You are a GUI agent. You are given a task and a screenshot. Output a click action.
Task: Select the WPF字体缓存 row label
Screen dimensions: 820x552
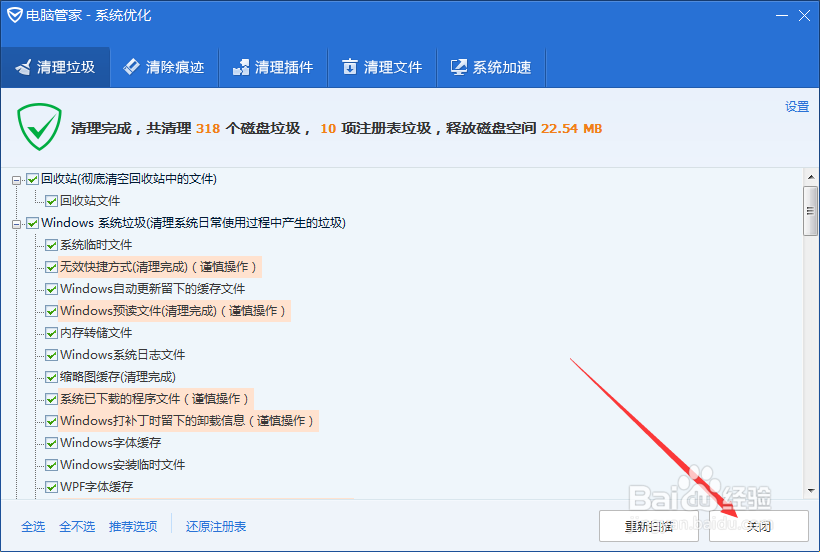97,487
